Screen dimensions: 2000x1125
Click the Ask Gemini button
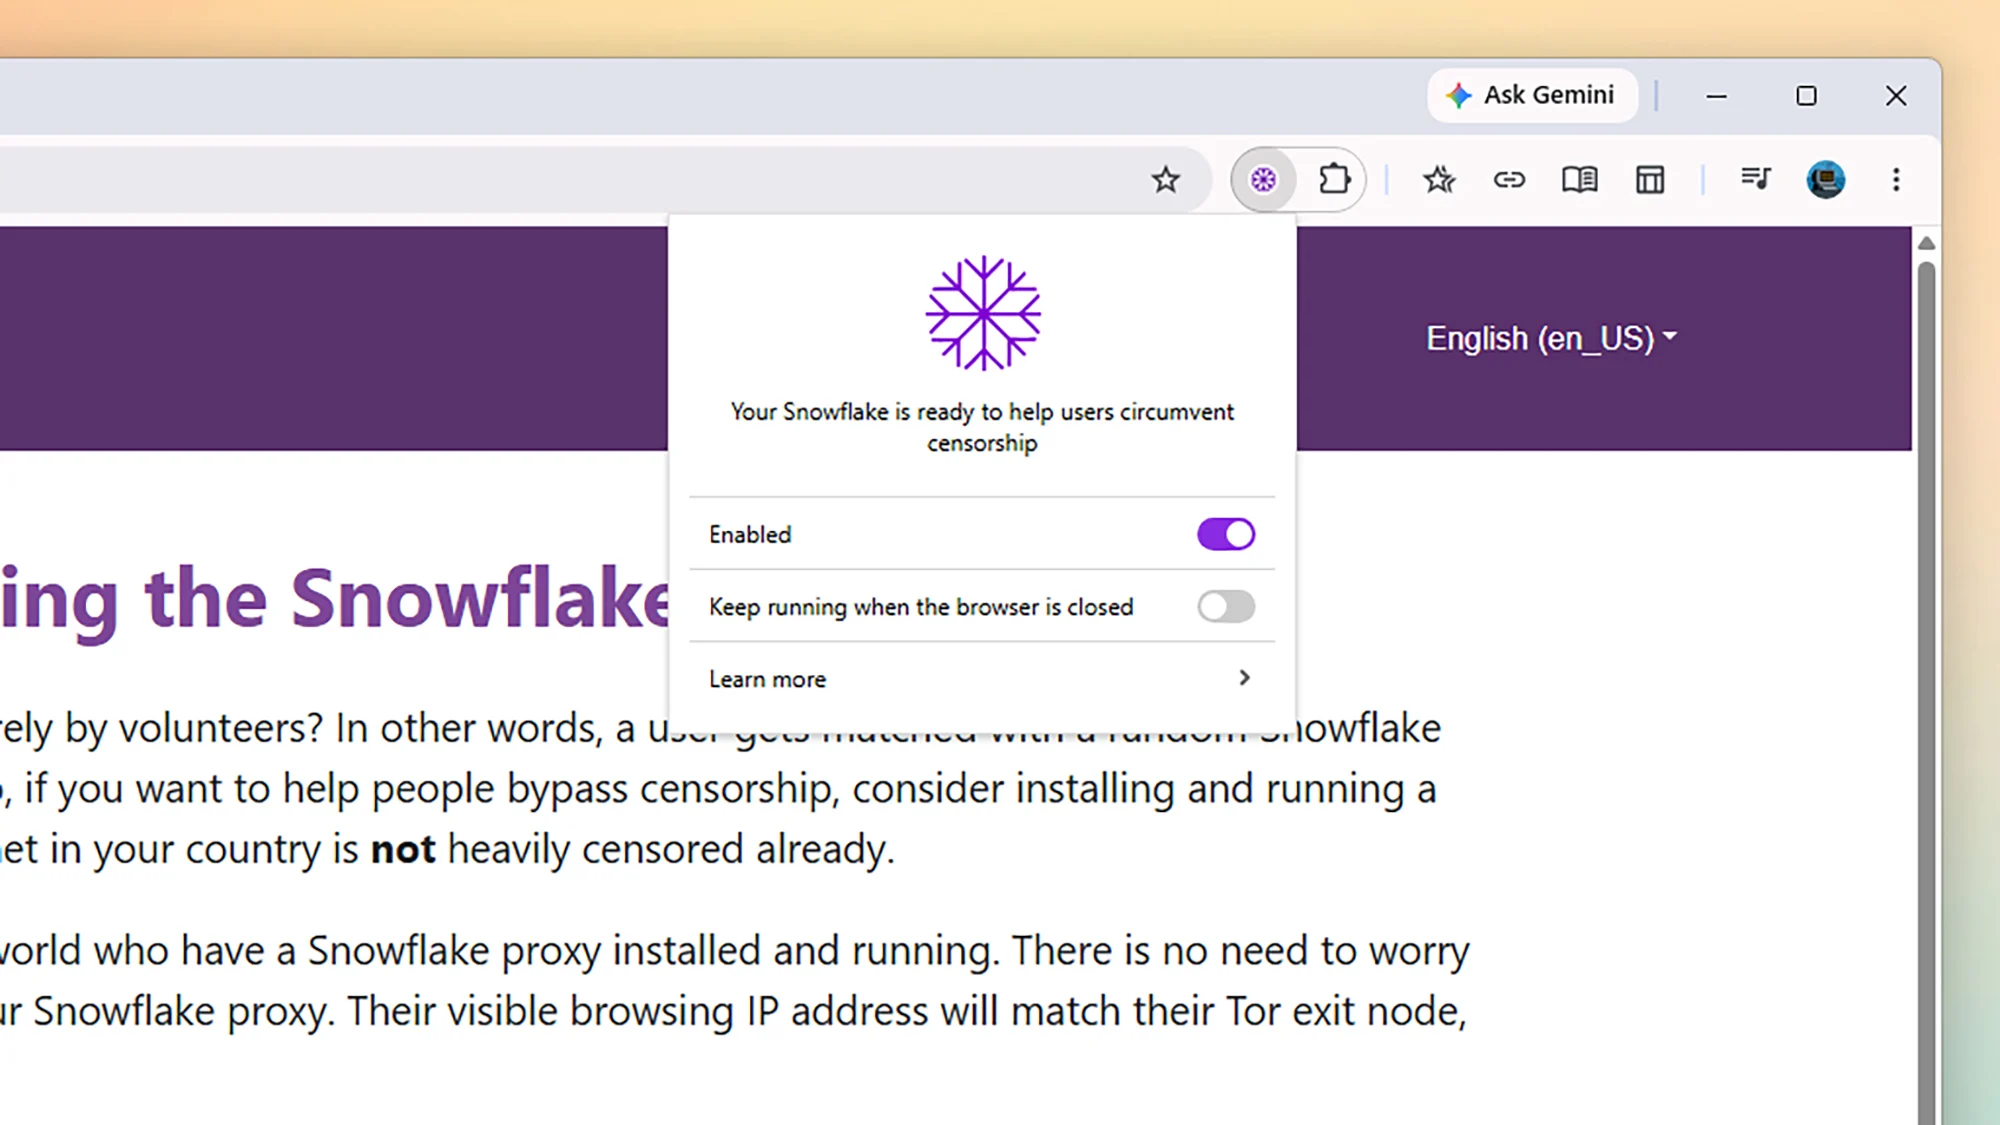[x=1532, y=95]
